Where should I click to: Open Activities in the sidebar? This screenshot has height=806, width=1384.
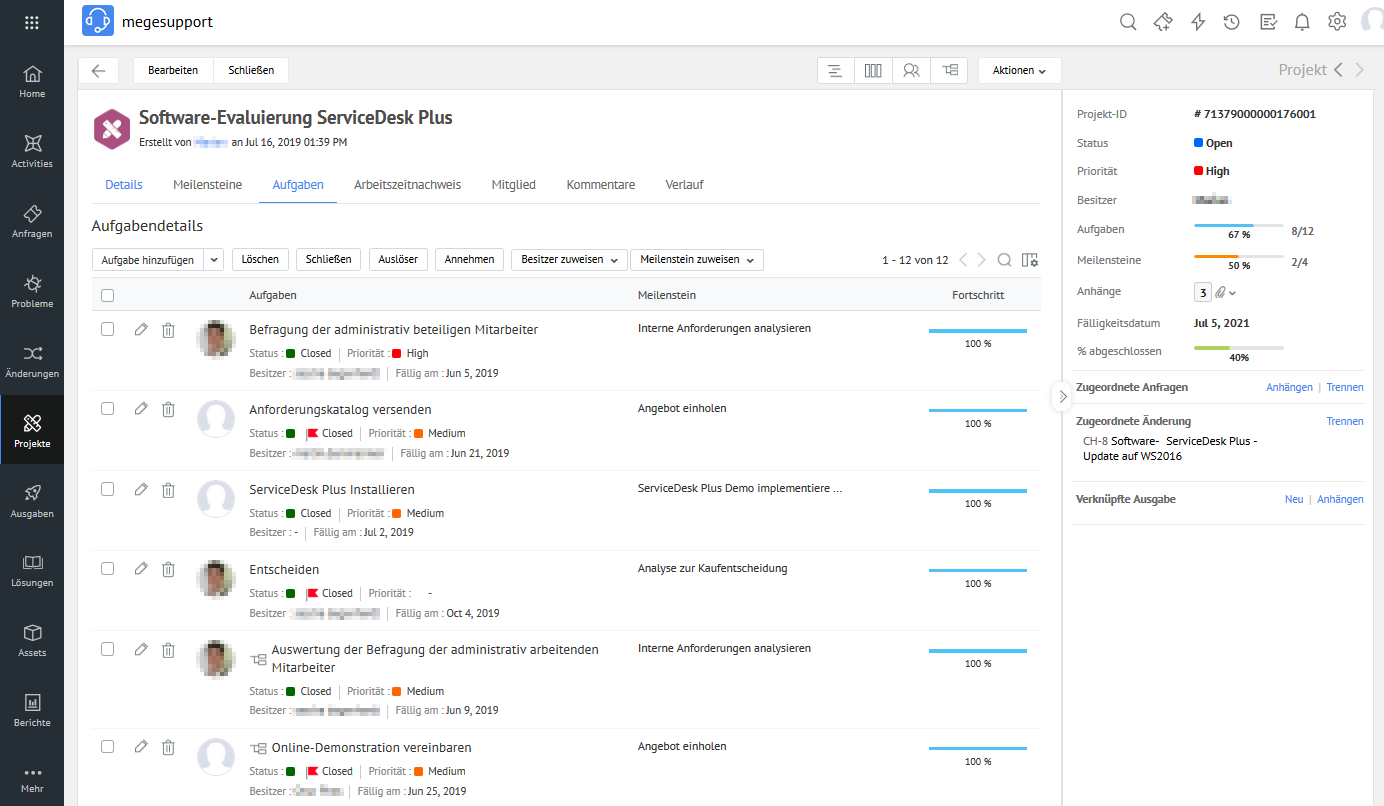[32, 152]
